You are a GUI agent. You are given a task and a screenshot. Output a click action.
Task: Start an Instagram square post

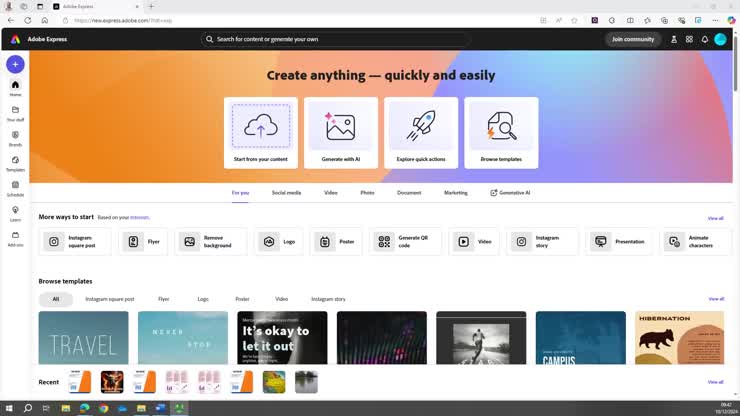75,242
